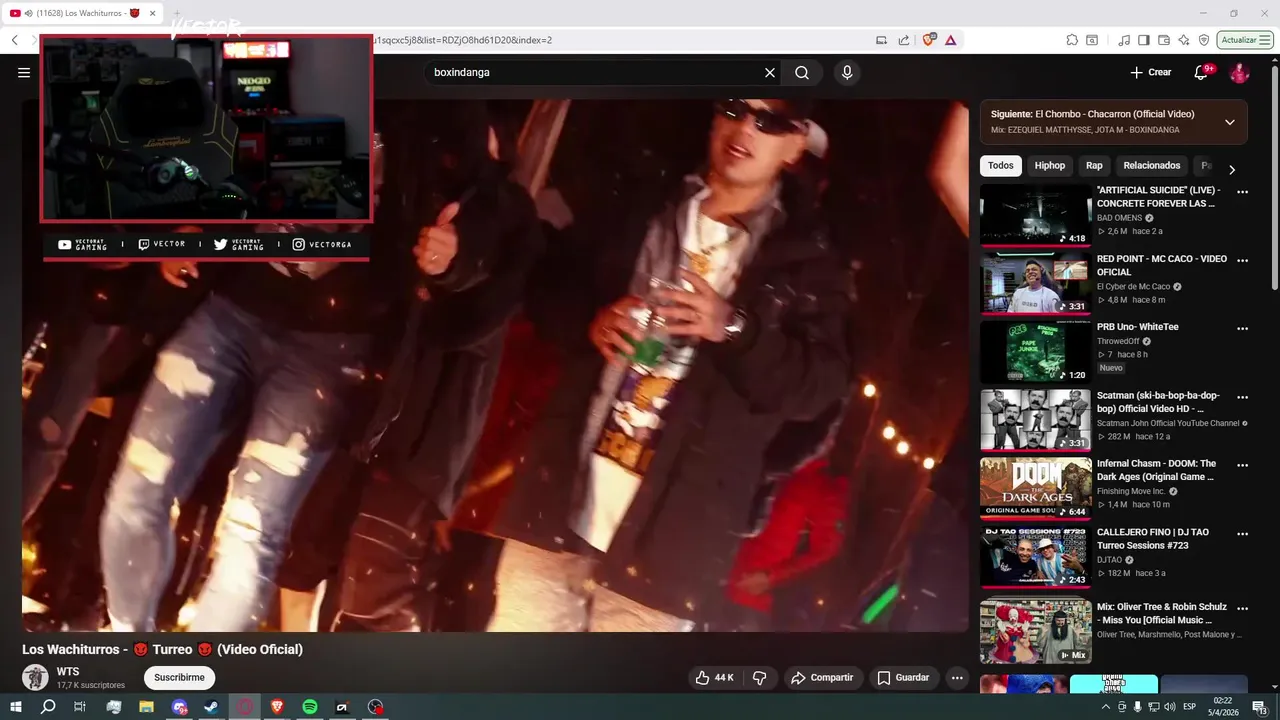
Task: Like the video with 44 K
Action: tap(715, 678)
